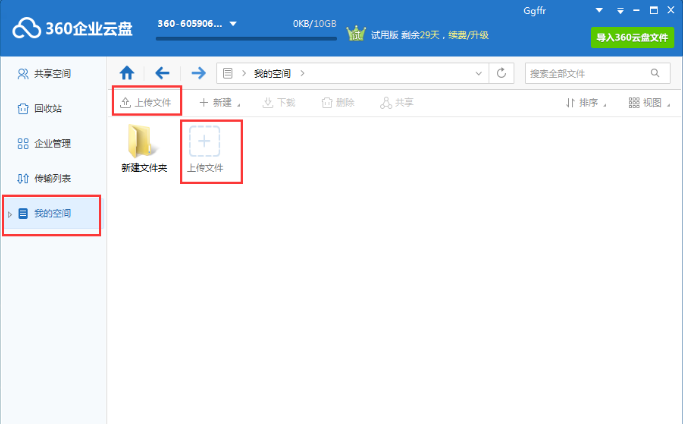This screenshot has height=424, width=683.
Task: Open the 360-605906 account dropdown arrow
Action: click(233, 24)
